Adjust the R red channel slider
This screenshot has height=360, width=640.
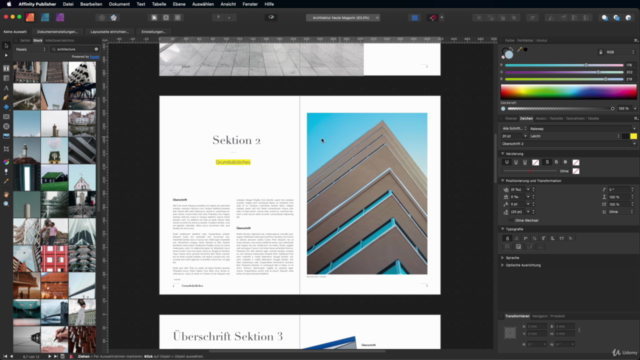564,65
